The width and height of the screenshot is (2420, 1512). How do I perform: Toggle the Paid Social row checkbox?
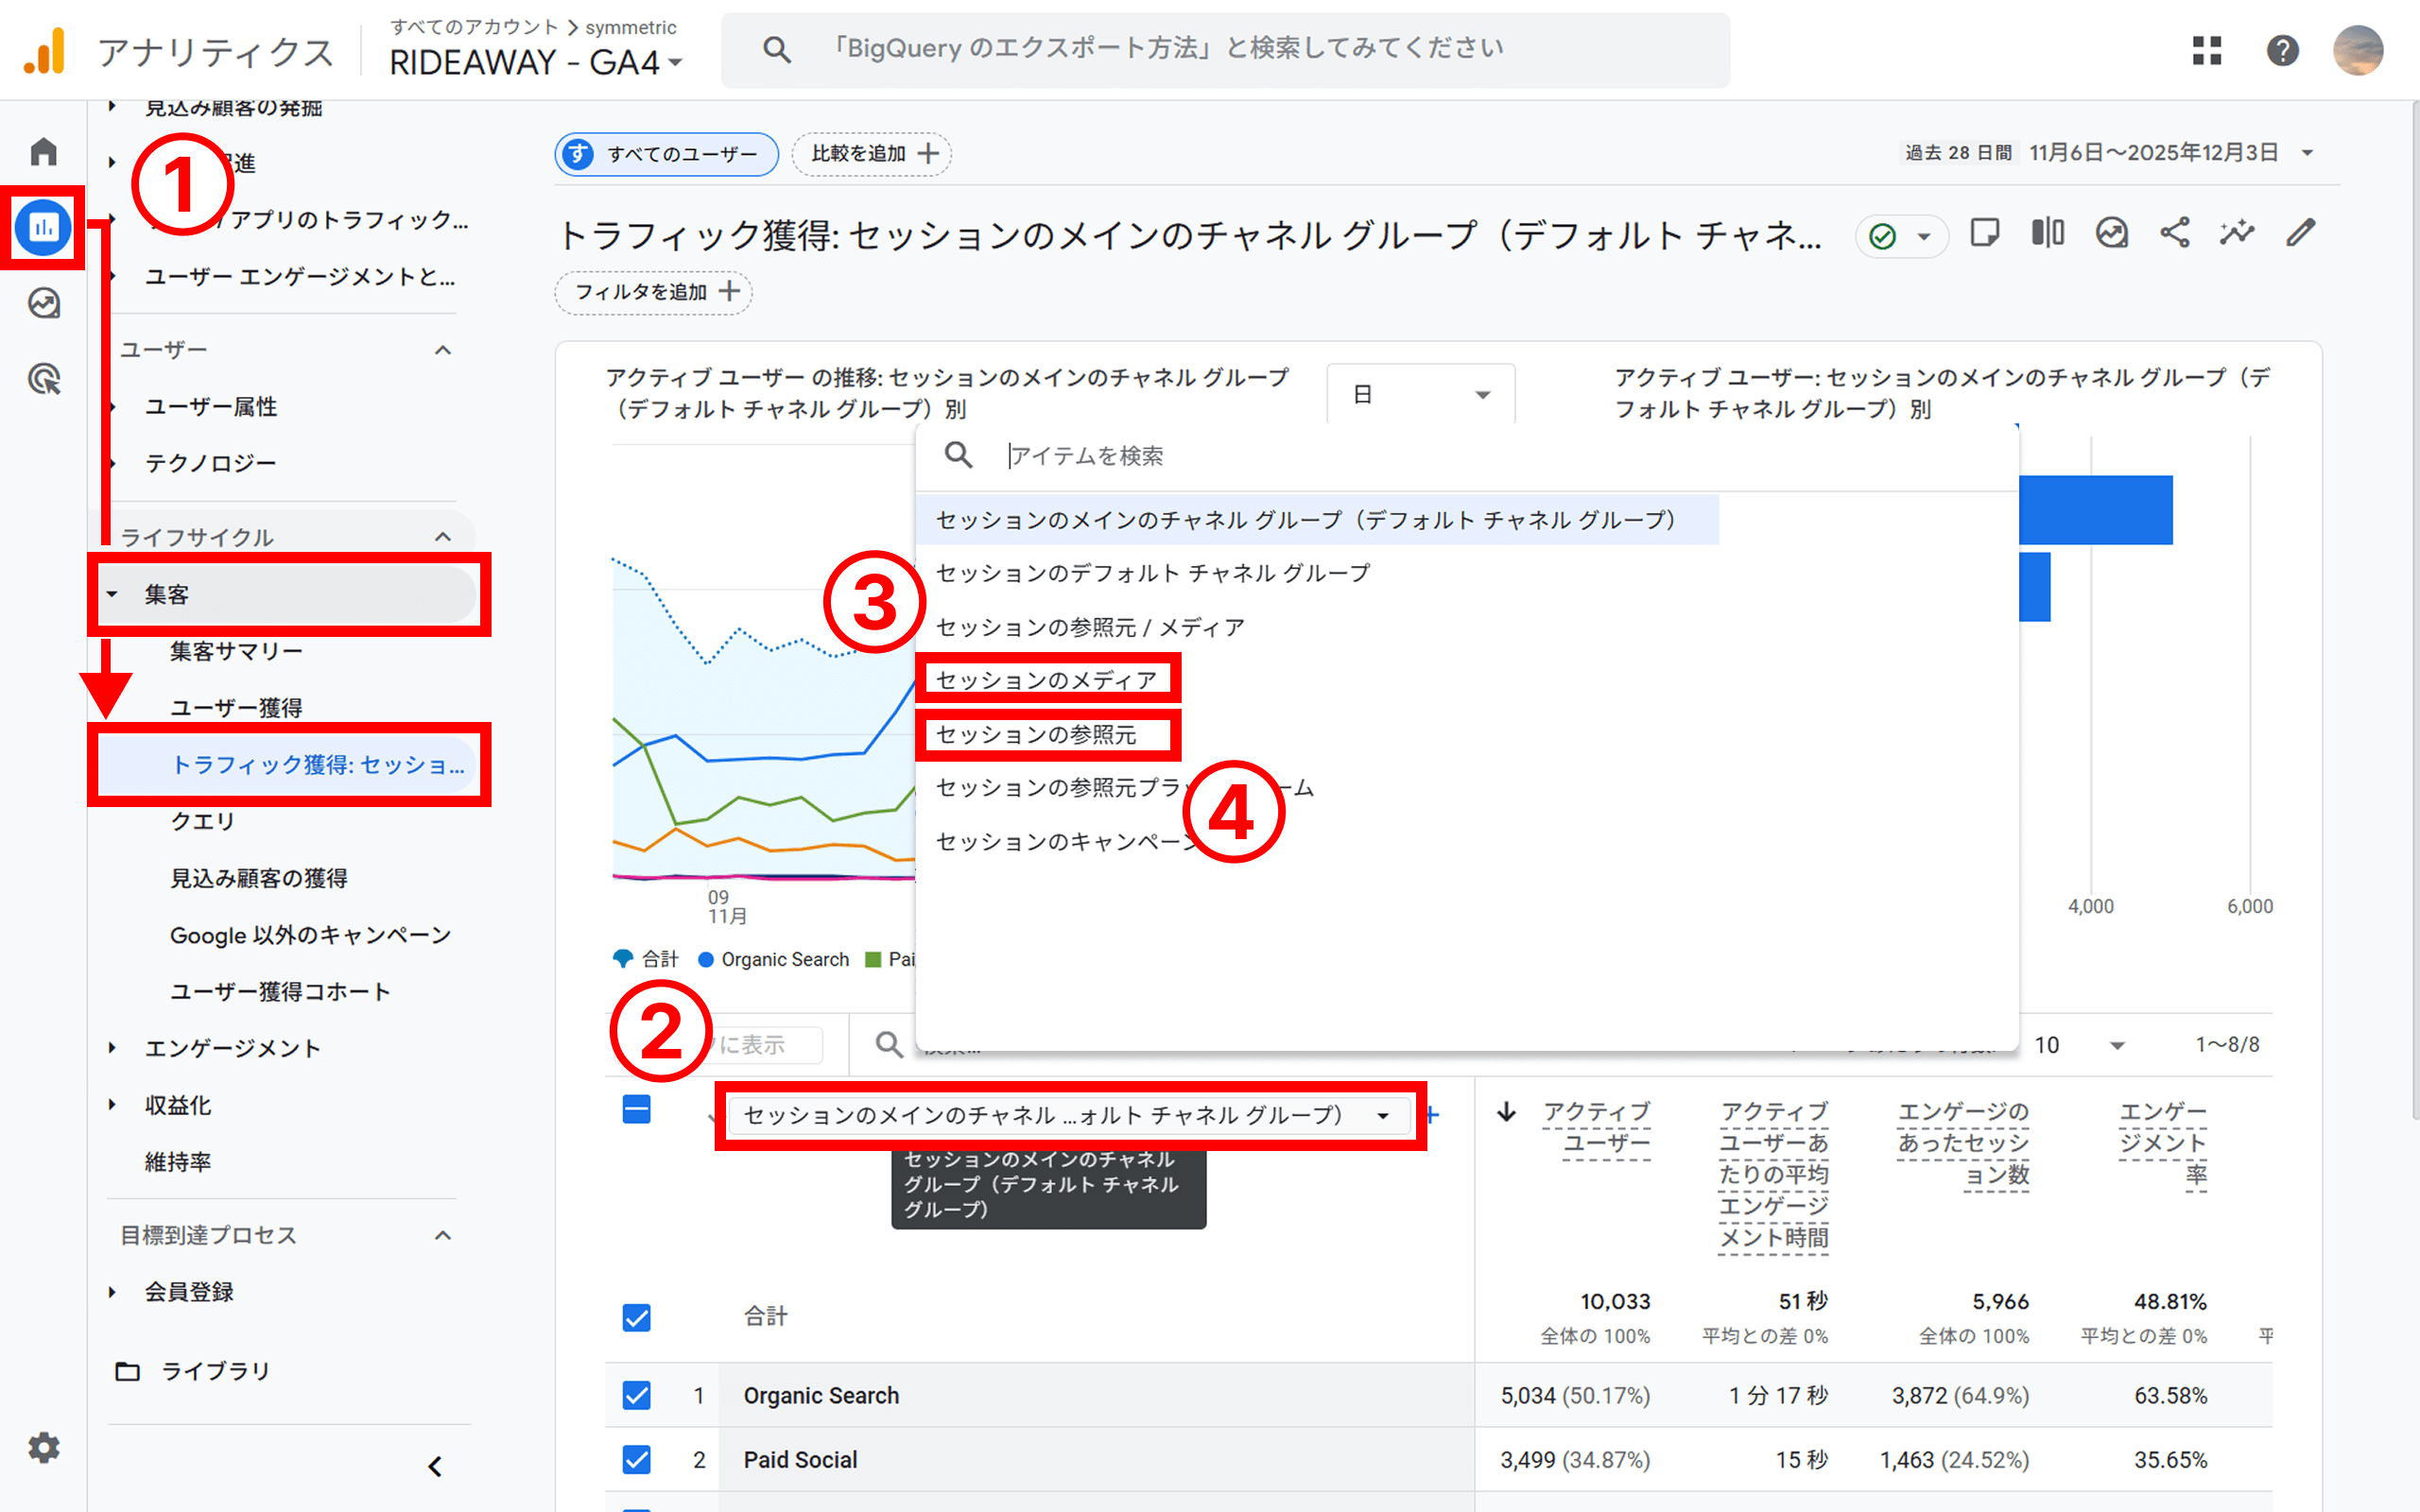pyautogui.click(x=636, y=1460)
